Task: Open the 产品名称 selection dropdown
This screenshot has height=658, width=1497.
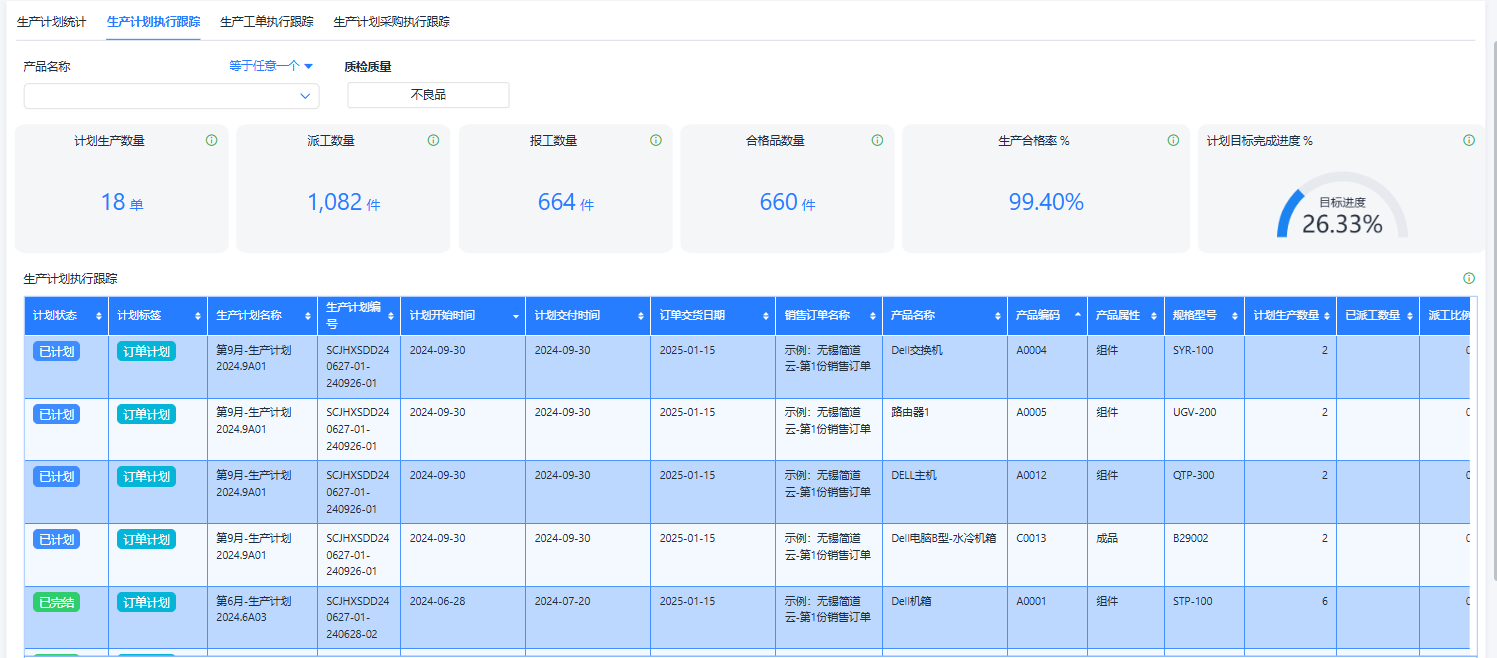Action: pyautogui.click(x=307, y=95)
